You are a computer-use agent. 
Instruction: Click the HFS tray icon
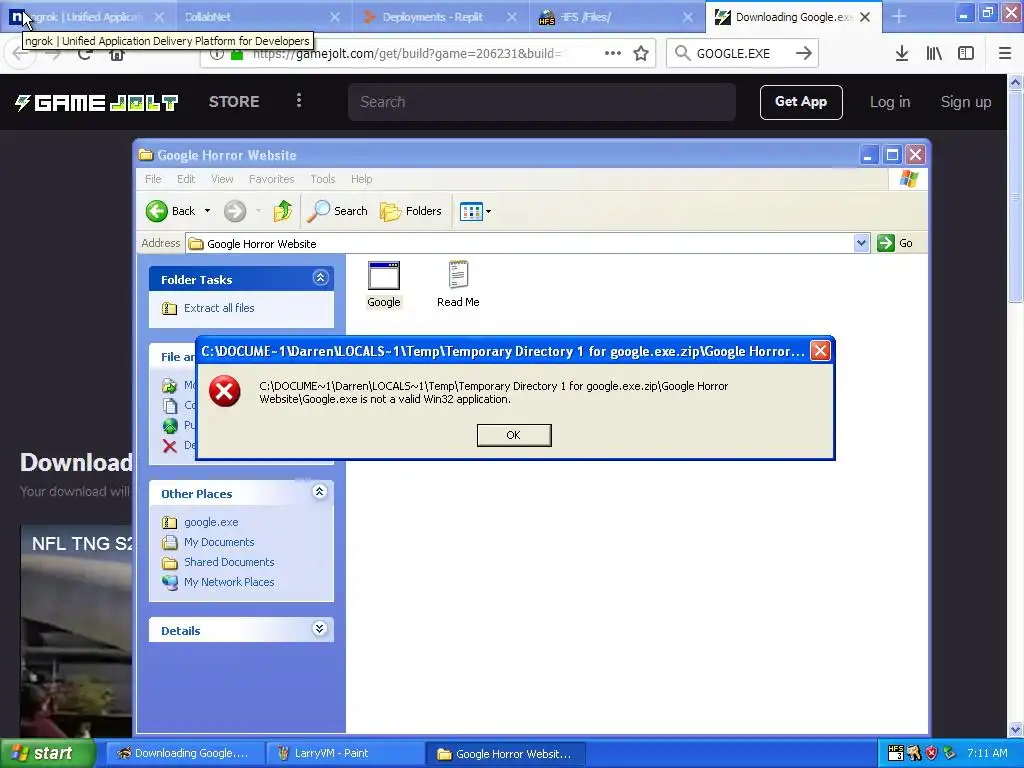tap(896, 753)
